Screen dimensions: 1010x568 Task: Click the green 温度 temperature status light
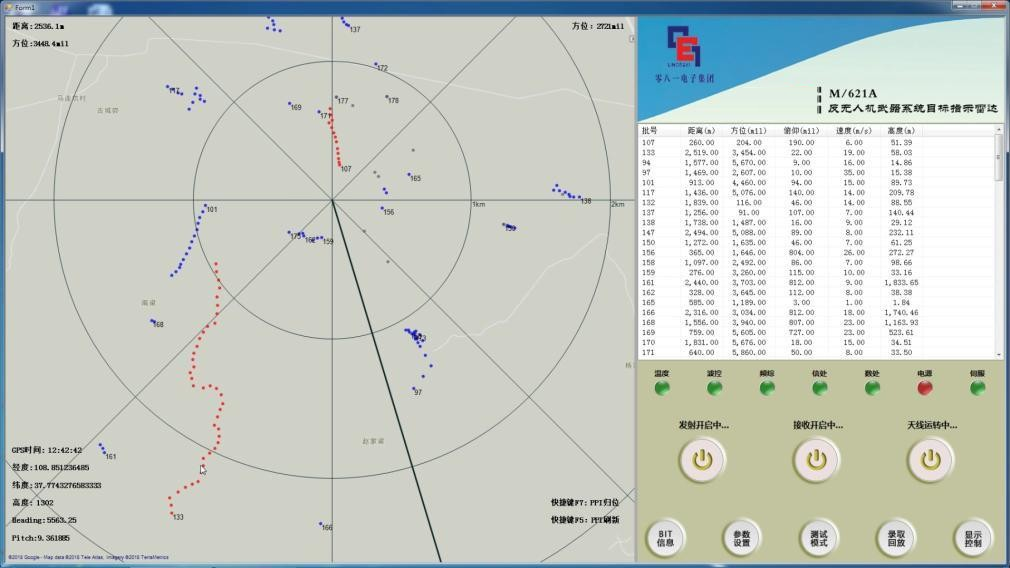tap(661, 388)
